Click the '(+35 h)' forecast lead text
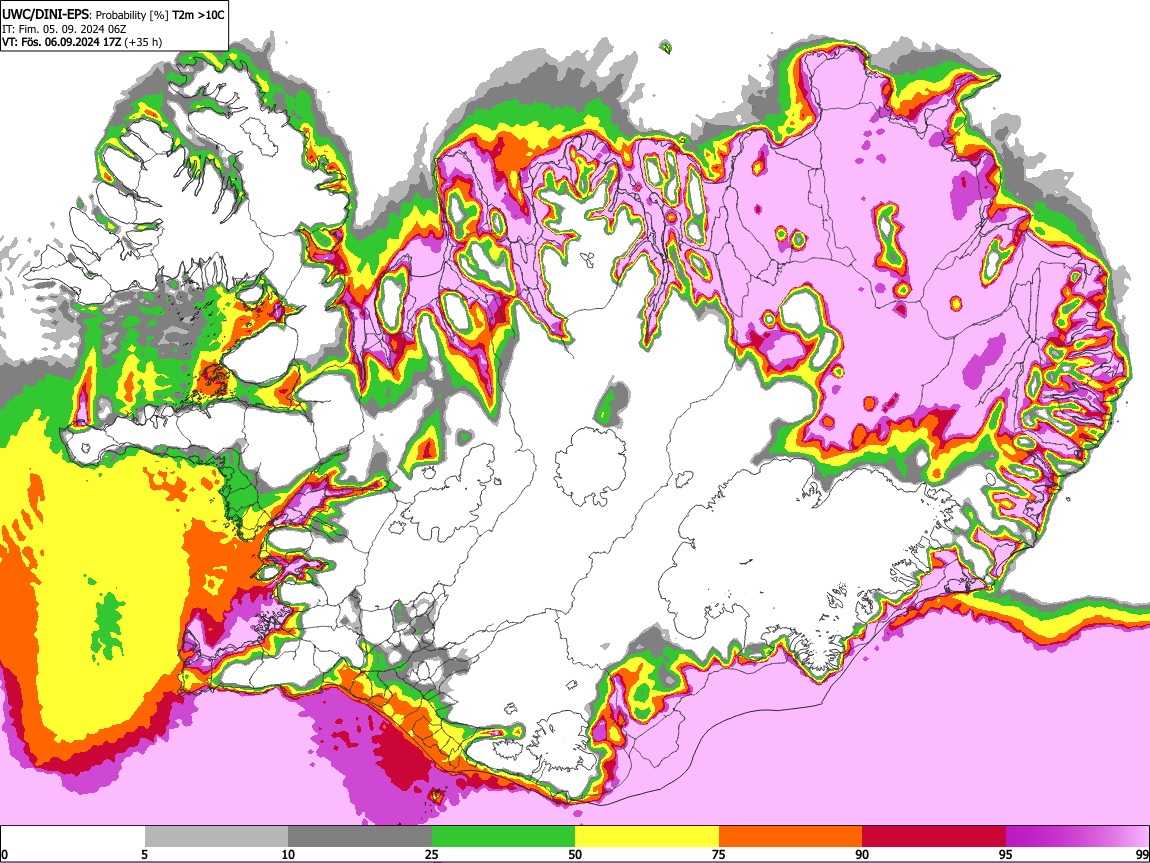The width and height of the screenshot is (1150, 863). 143,42
